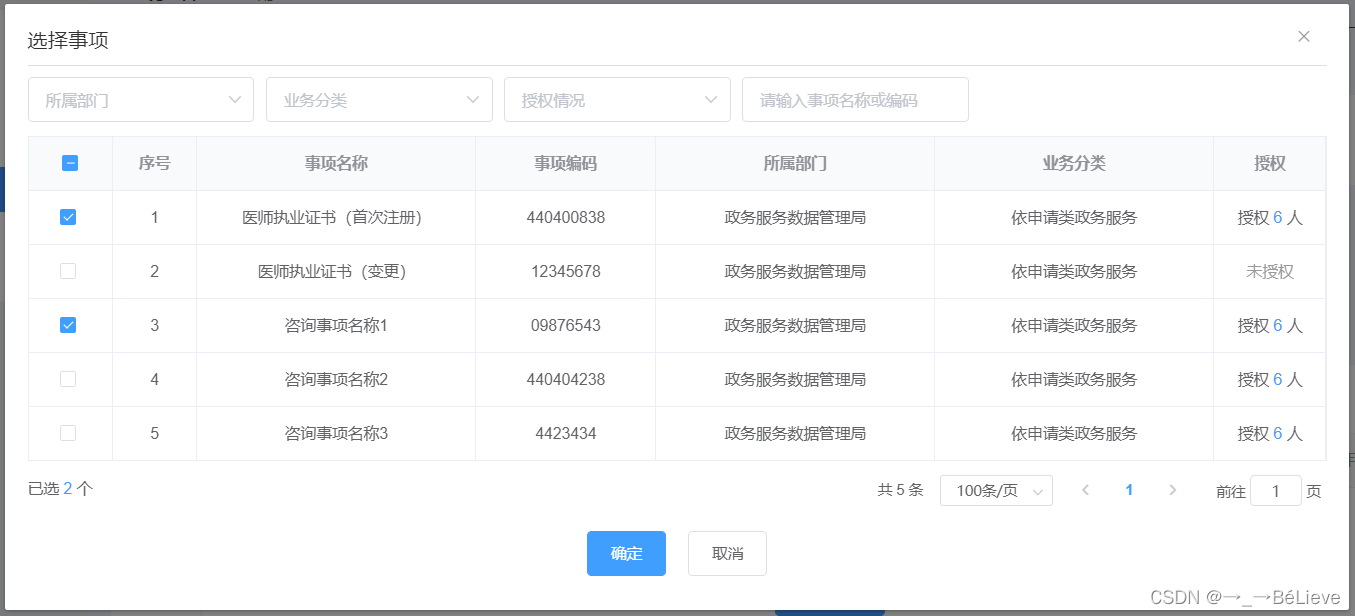This screenshot has width=1355, height=616.
Task: Click the previous page arrow icon
Action: coord(1086,490)
